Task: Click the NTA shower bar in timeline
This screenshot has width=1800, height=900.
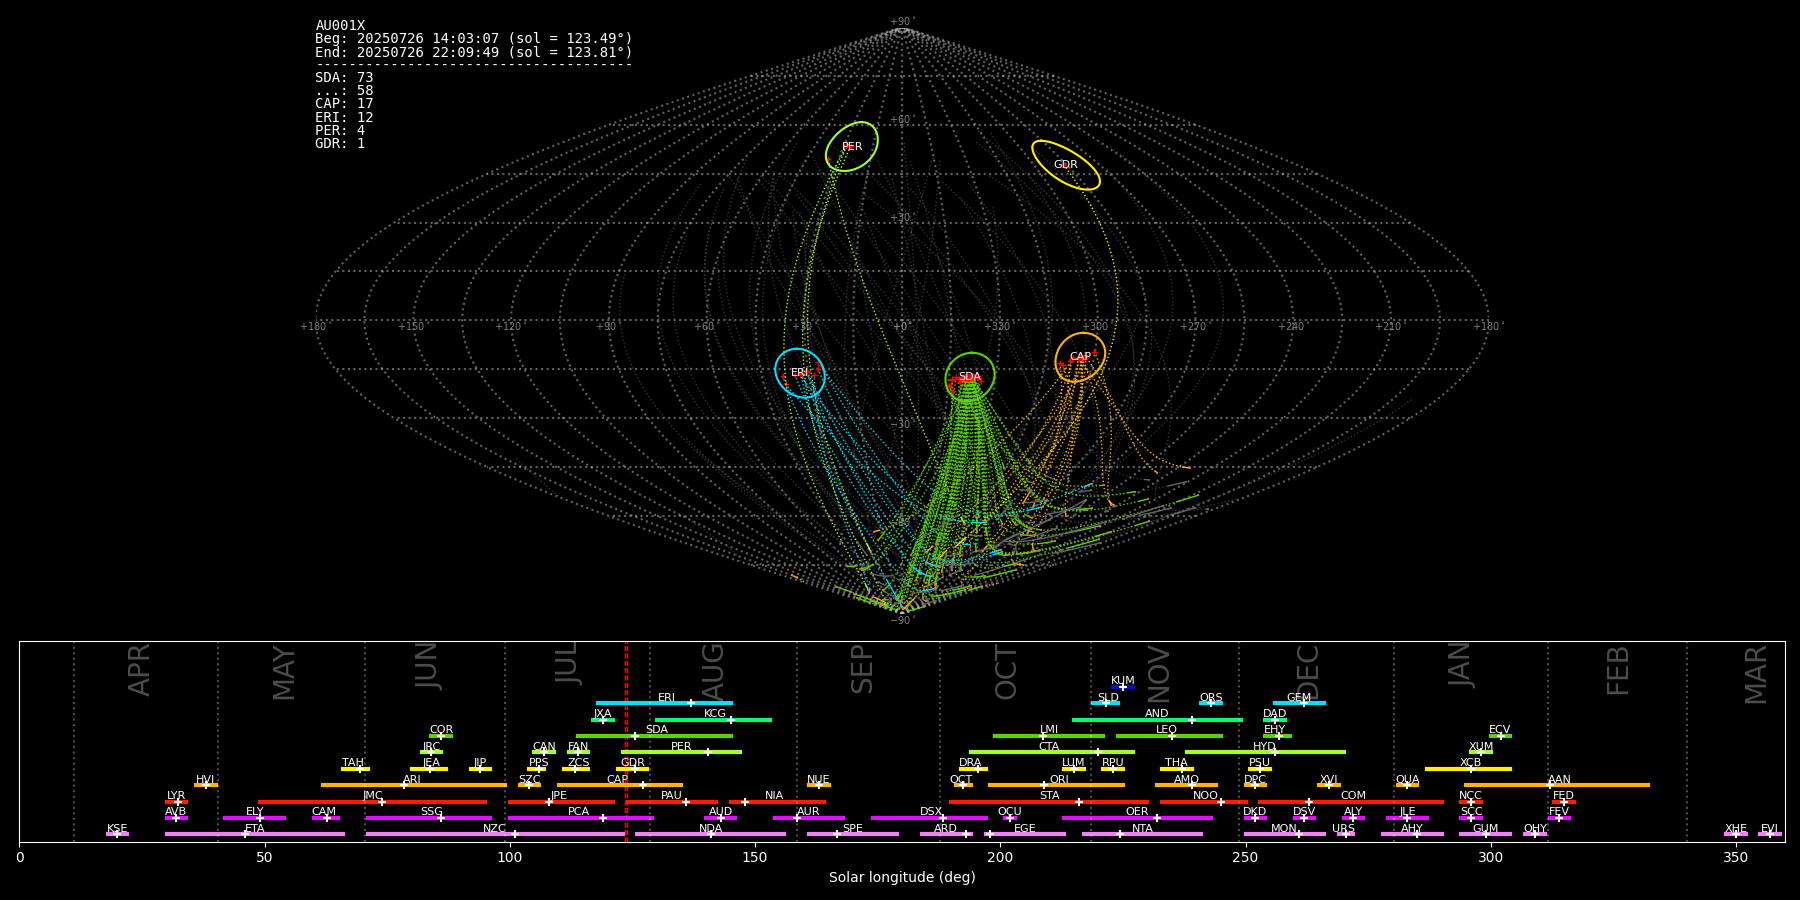Action: (x=1142, y=834)
